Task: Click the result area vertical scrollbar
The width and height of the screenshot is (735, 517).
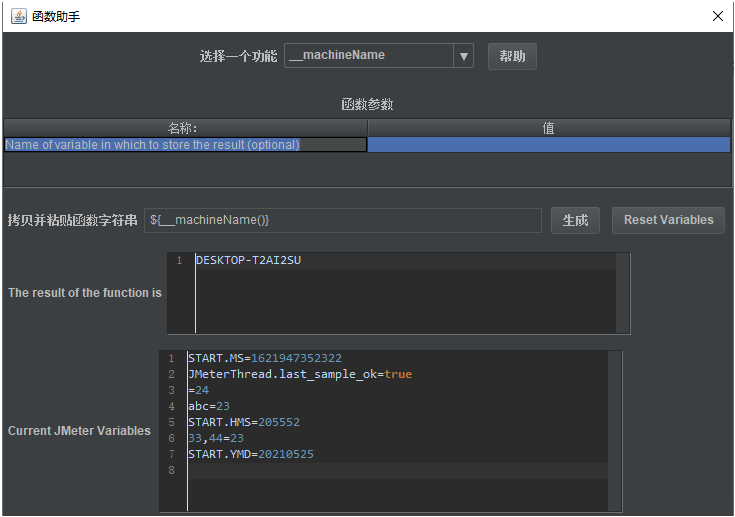Action: click(622, 293)
